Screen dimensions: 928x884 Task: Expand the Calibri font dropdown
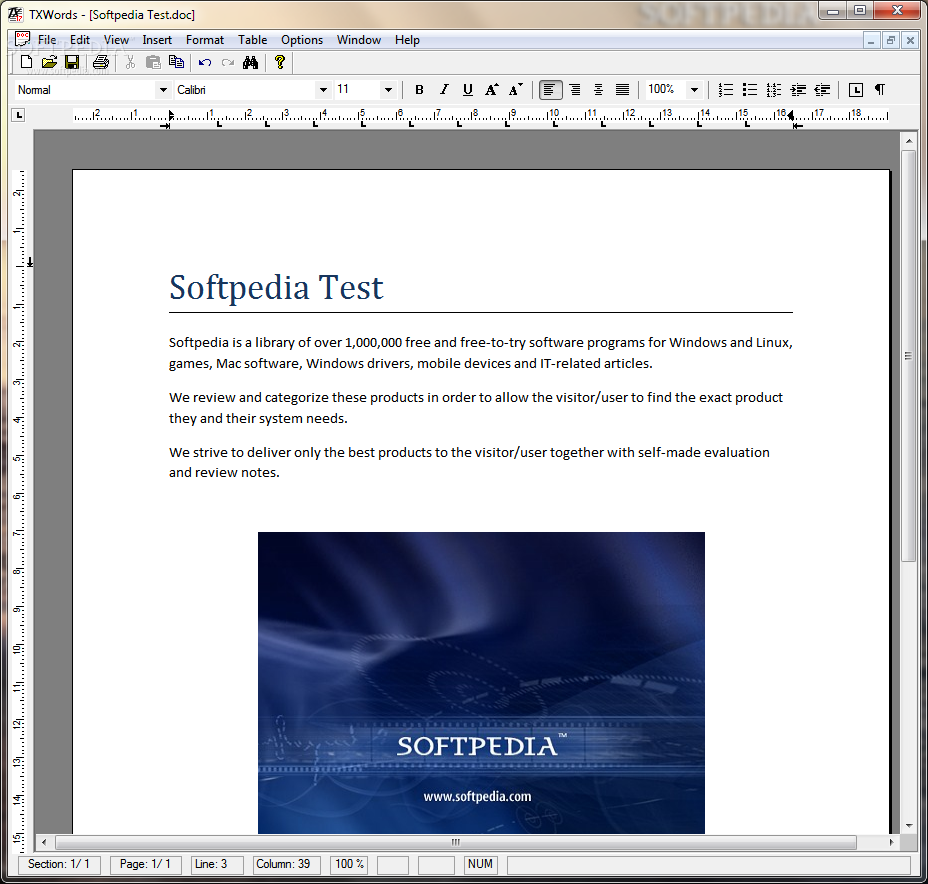click(323, 90)
